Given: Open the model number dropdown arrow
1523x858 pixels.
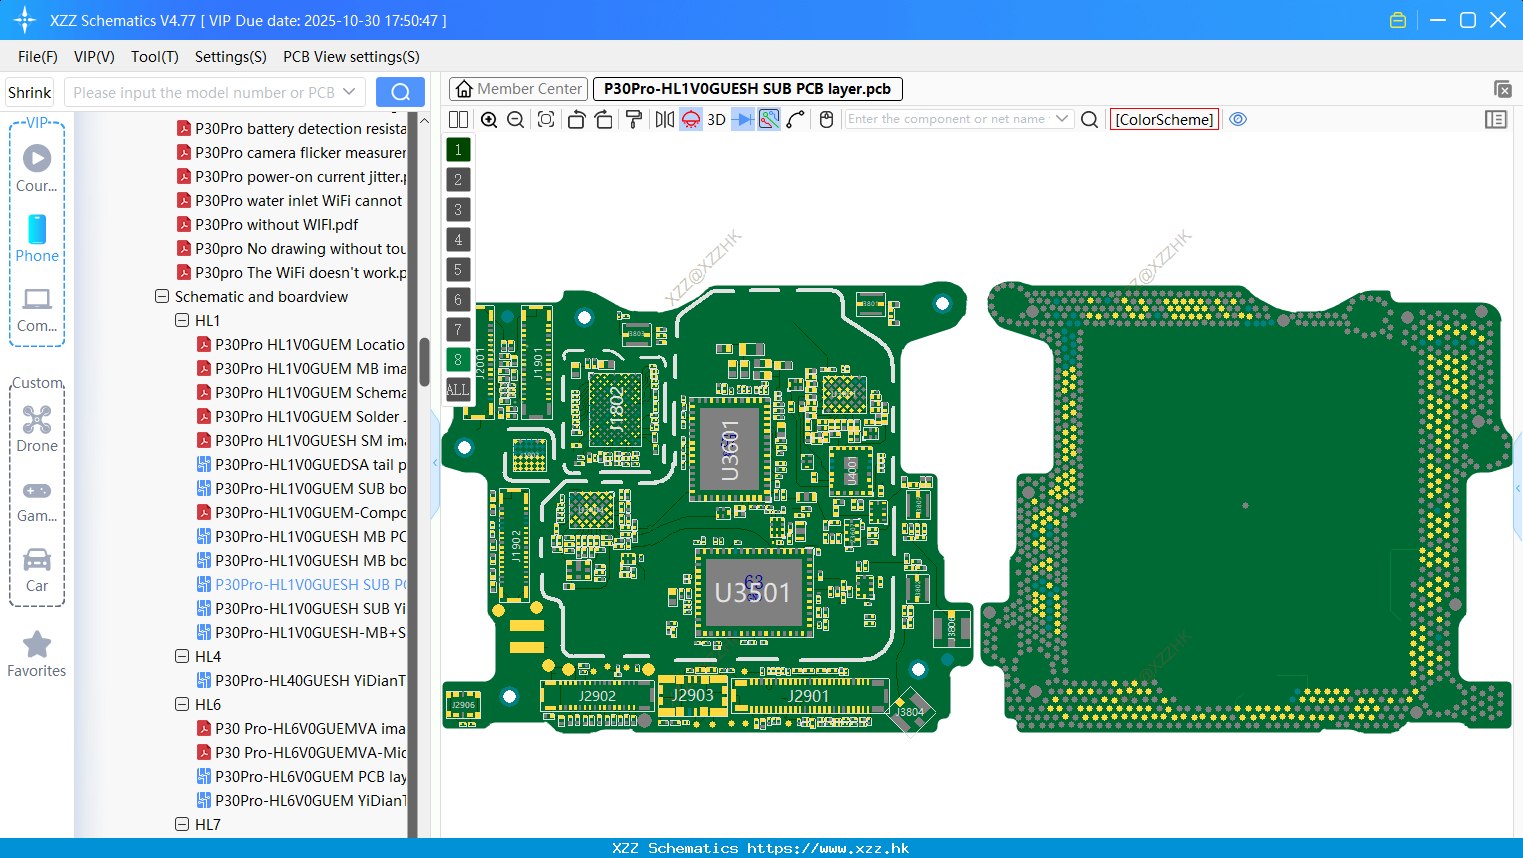Looking at the screenshot, I should (x=350, y=92).
